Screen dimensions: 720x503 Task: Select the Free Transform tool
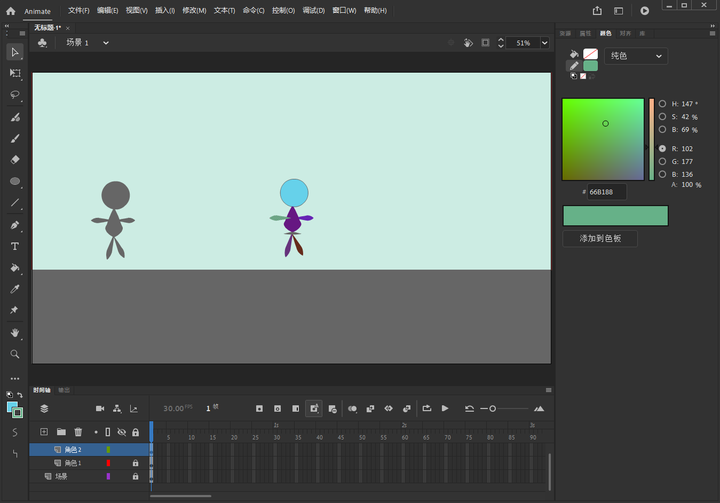pos(15,73)
